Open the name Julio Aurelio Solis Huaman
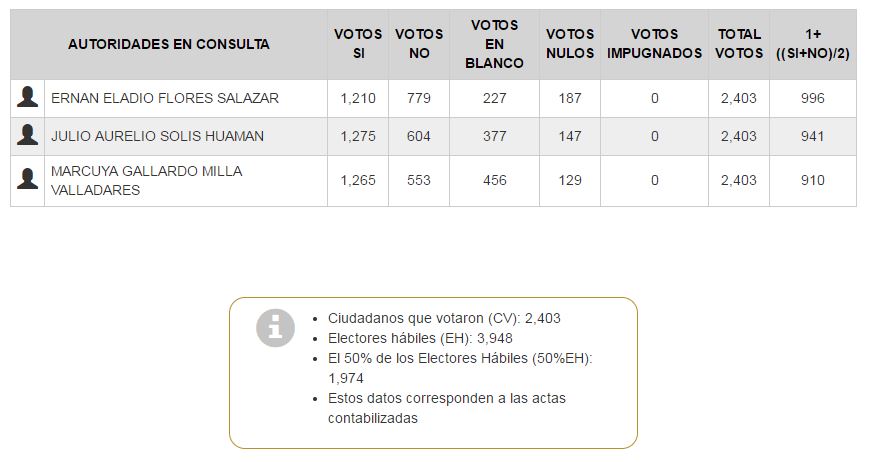The image size is (879, 462). point(157,136)
